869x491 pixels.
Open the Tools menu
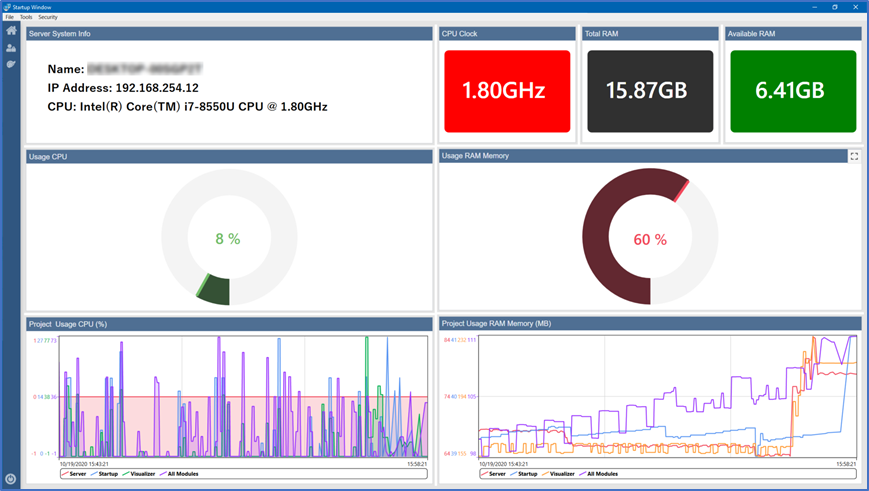26,17
